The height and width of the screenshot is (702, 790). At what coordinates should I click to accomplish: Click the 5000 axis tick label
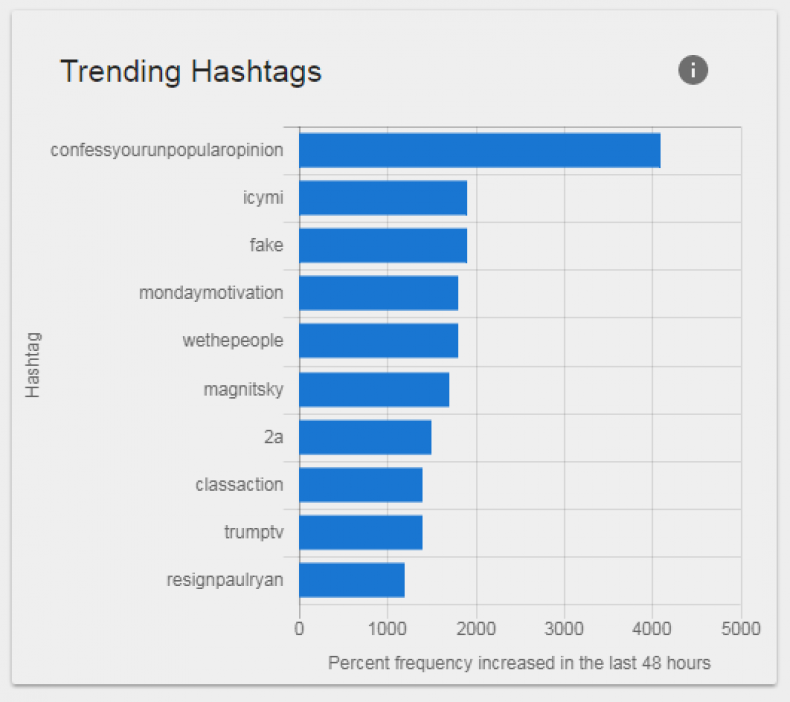[x=741, y=628]
